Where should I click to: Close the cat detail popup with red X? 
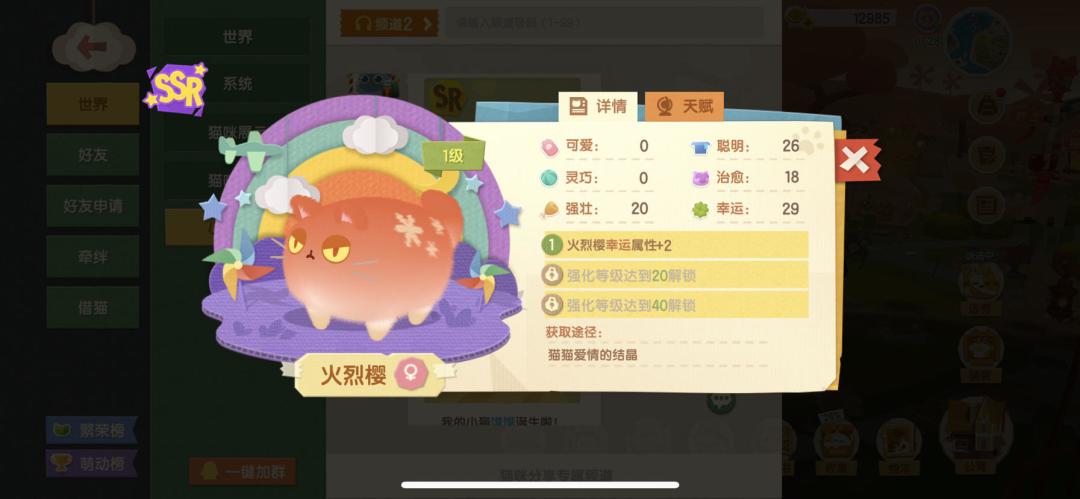(x=856, y=161)
